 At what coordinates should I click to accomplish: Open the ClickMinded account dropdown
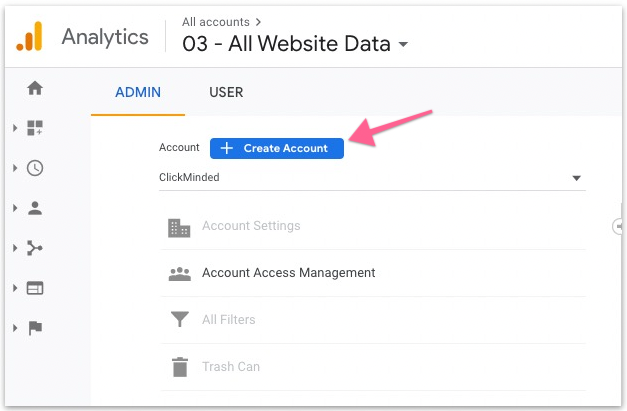click(x=371, y=178)
